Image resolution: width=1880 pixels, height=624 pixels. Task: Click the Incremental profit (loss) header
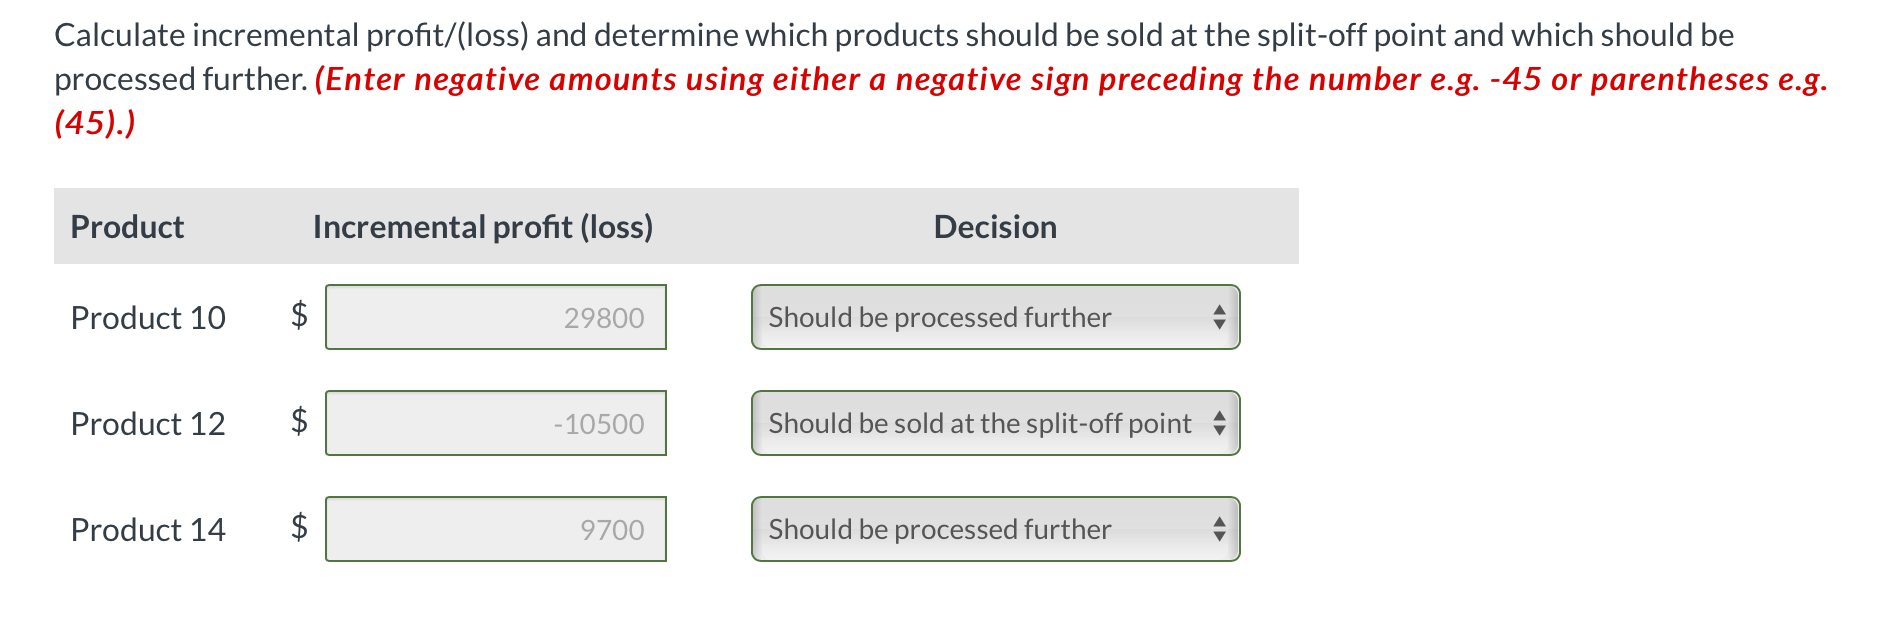point(483,227)
